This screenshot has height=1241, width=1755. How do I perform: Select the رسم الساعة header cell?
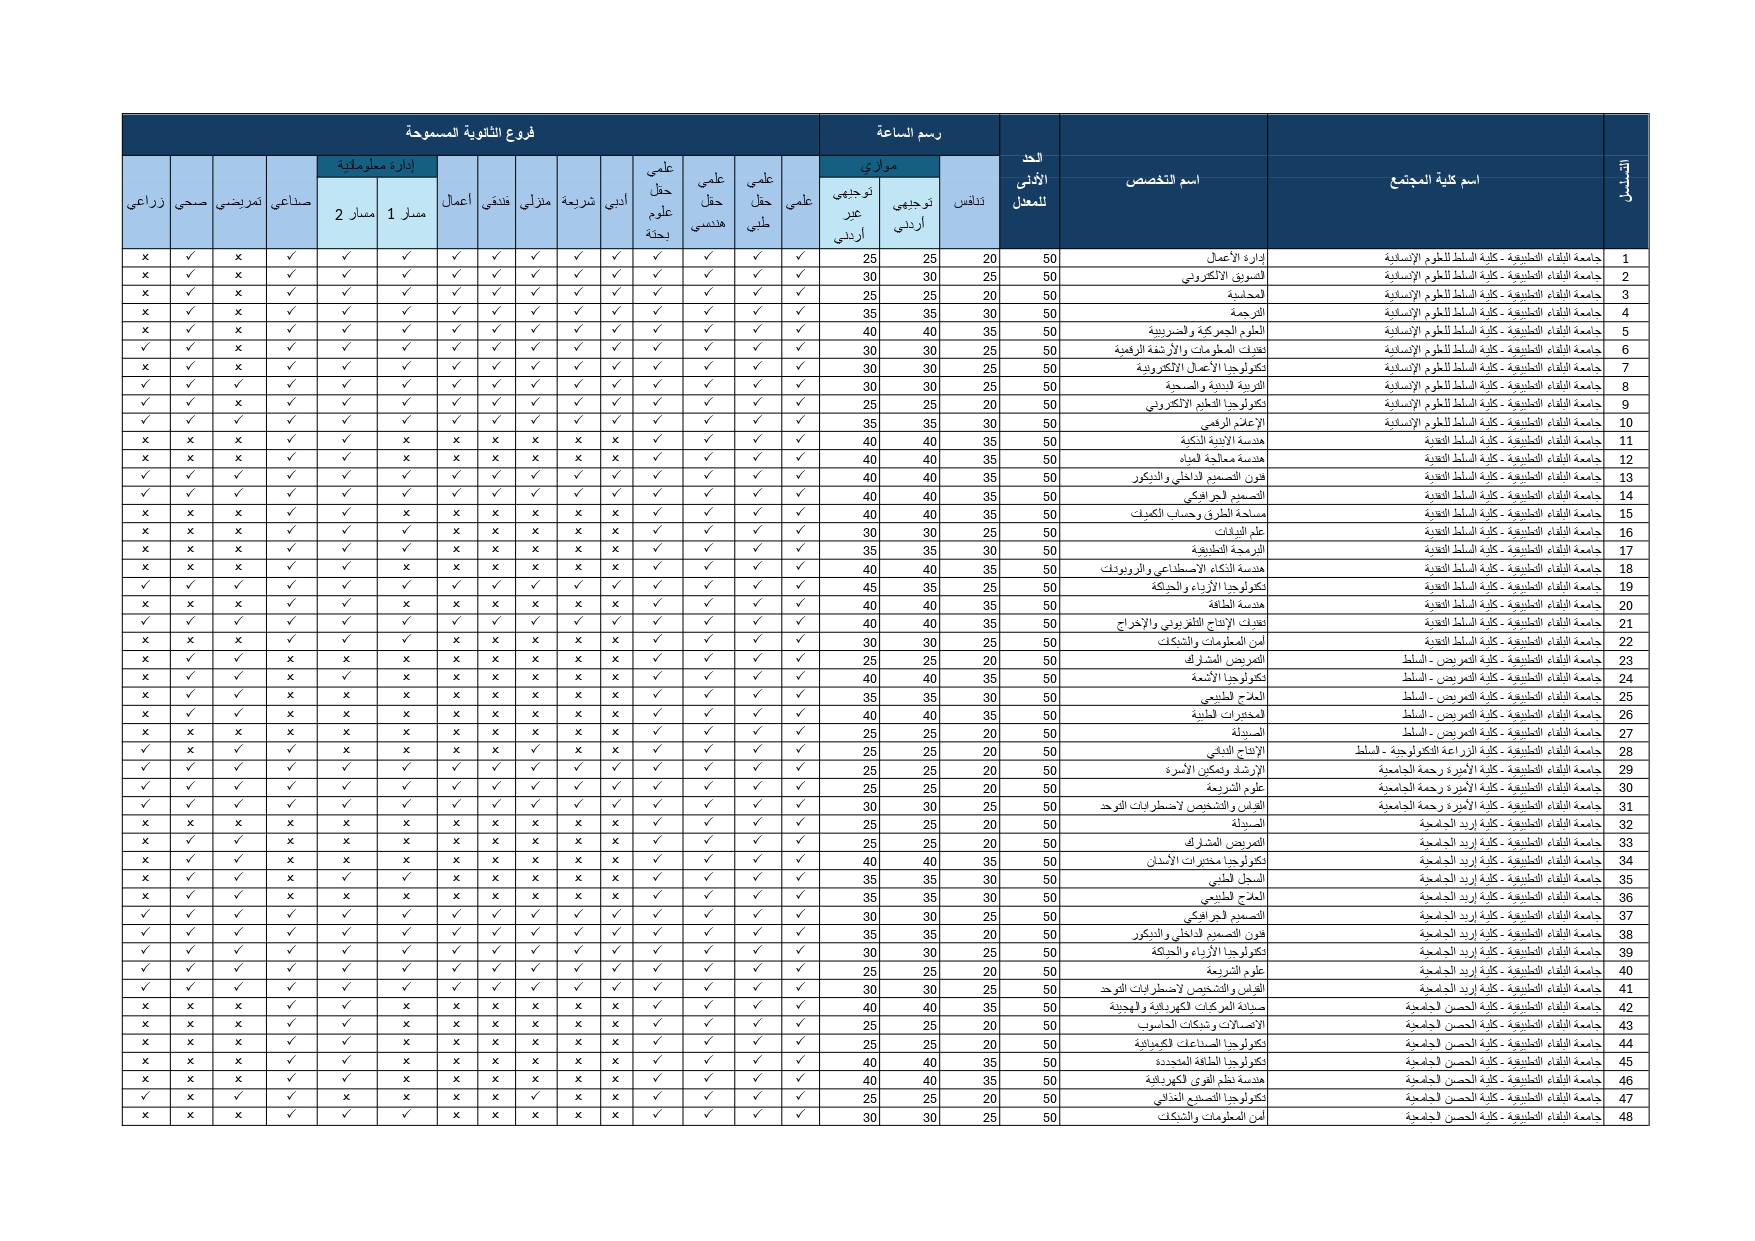point(908,133)
